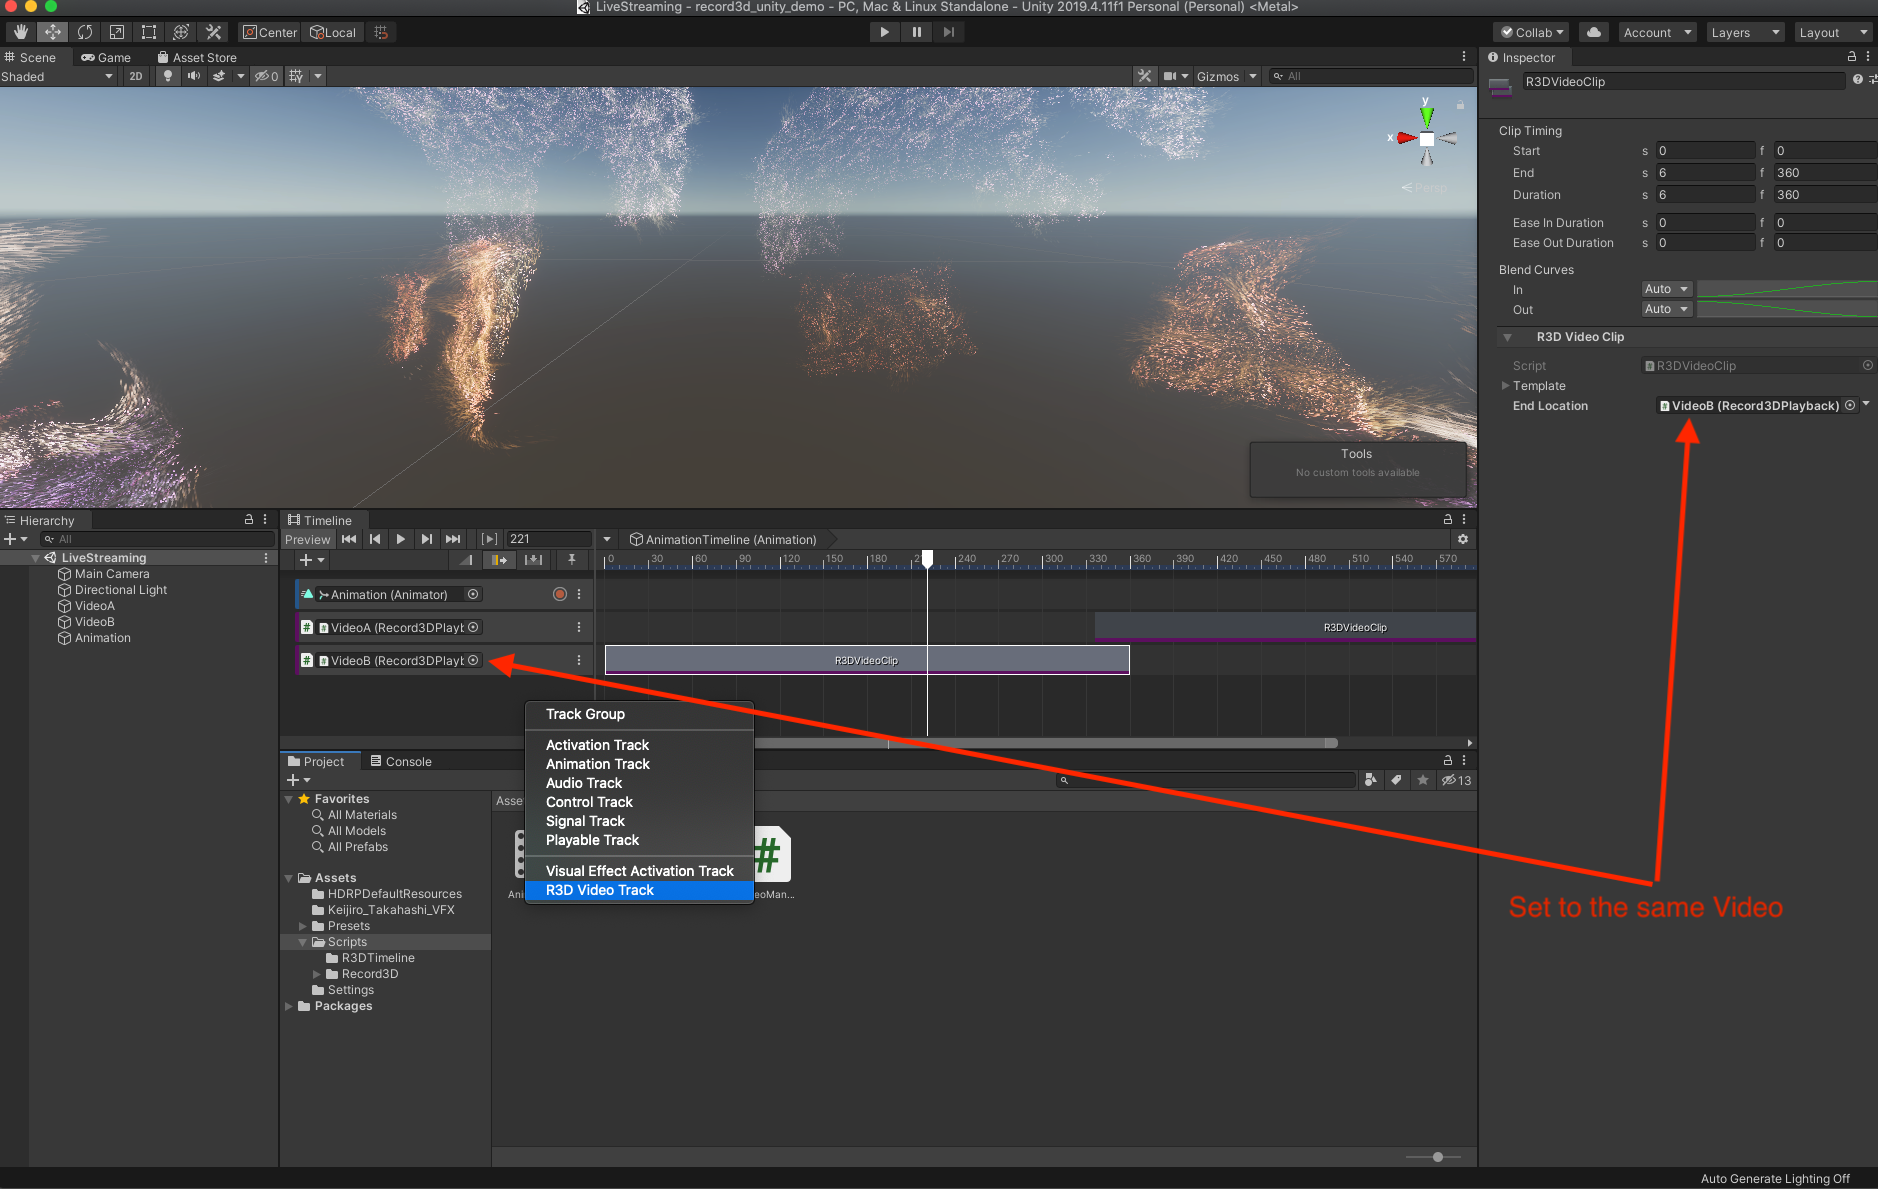Open the custom editor tools

pyautogui.click(x=213, y=32)
